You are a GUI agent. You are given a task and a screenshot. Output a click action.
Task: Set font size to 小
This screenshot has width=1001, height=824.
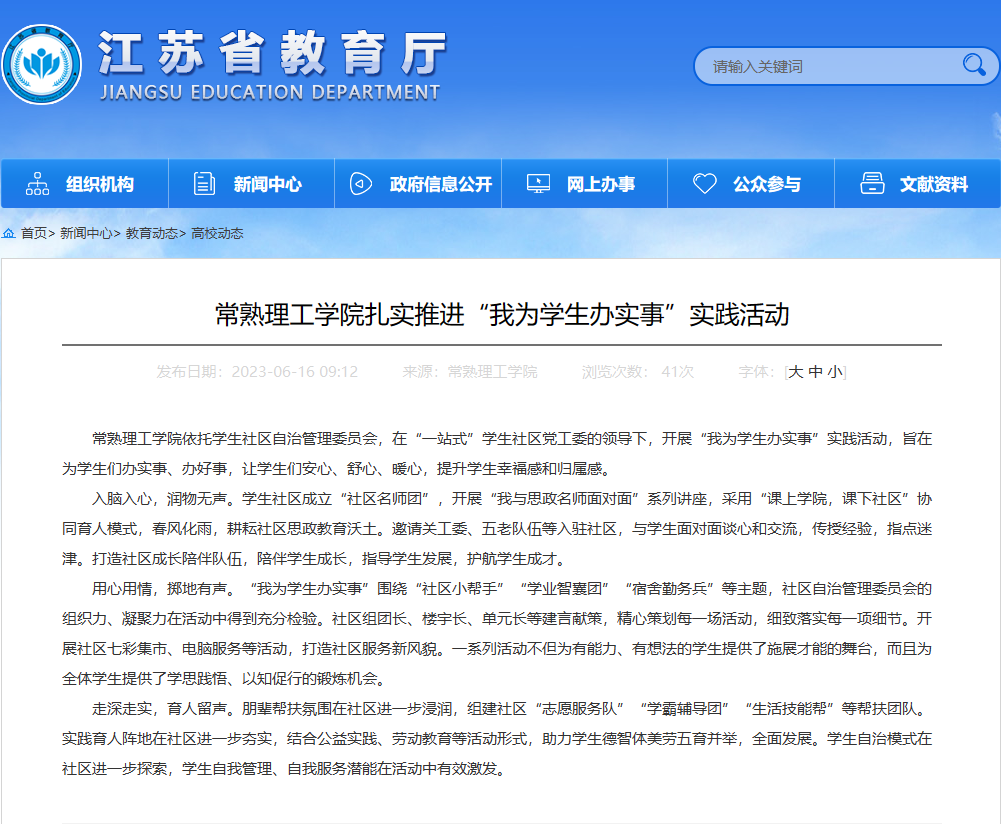(835, 372)
